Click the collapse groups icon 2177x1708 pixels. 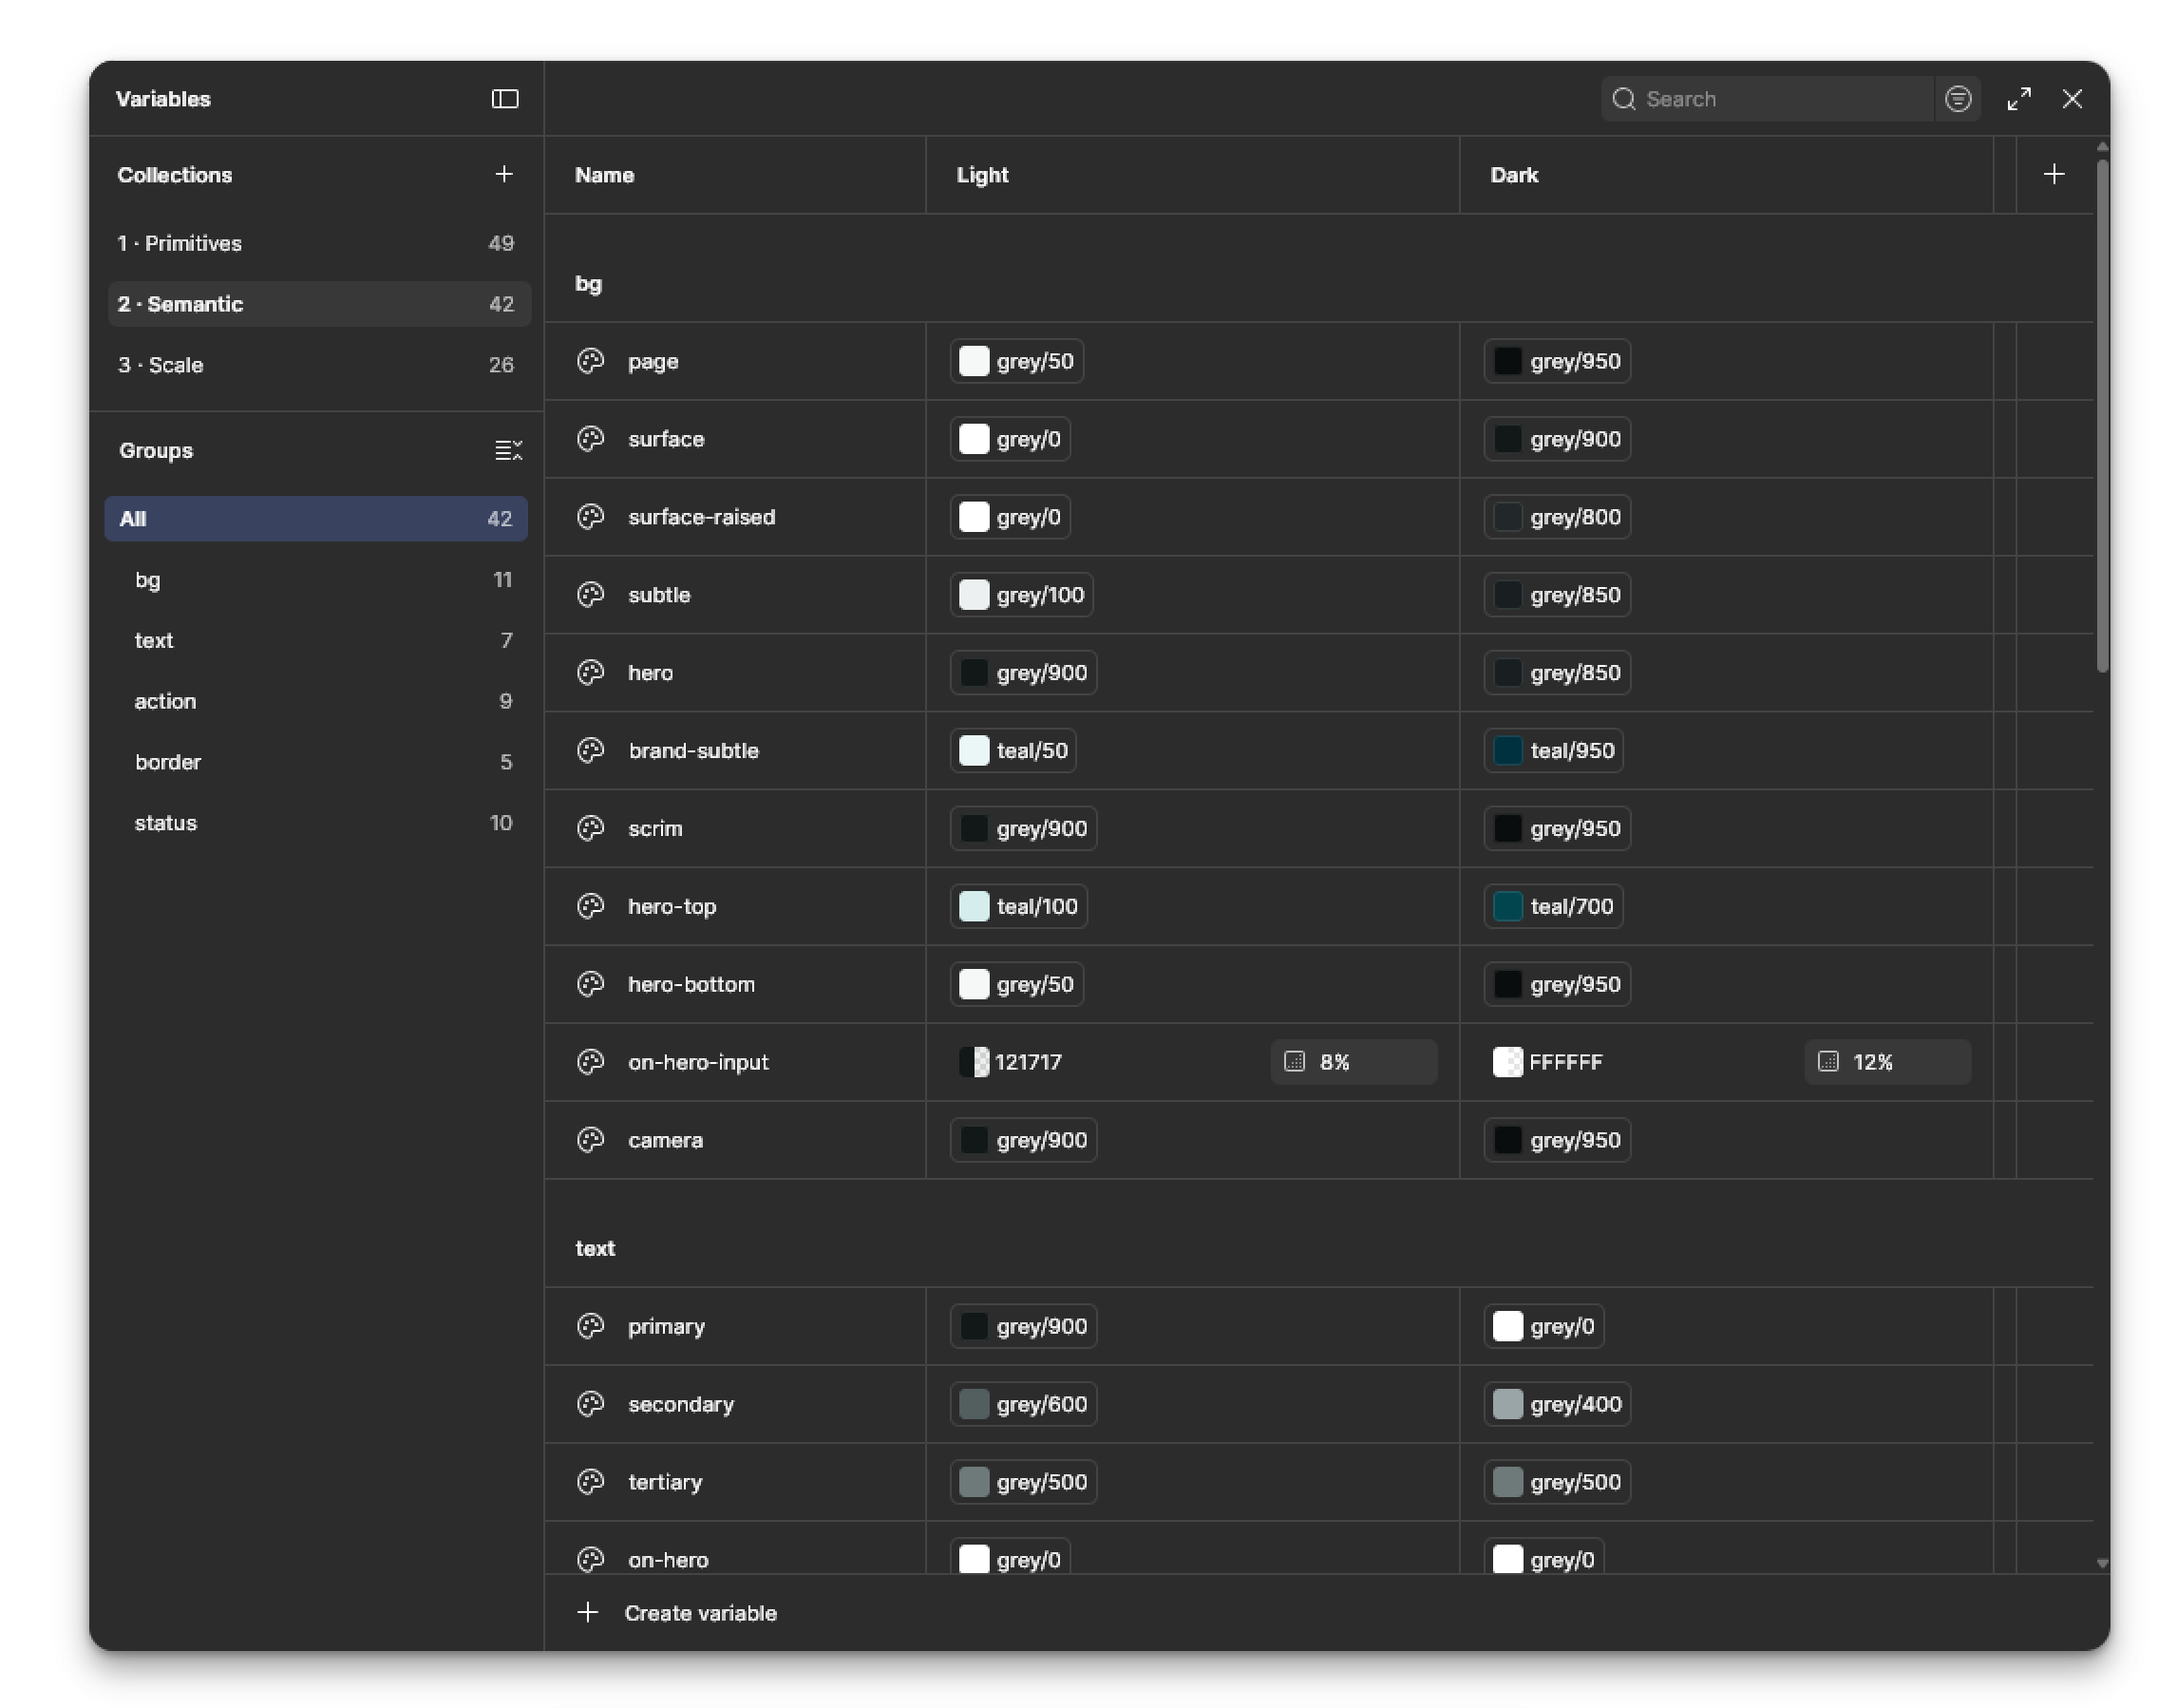[x=508, y=450]
